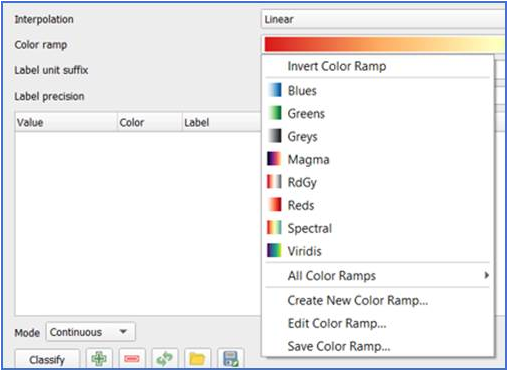Select the Spectral ramp swatch icon
Image resolution: width=508 pixels, height=373 pixels.
(274, 228)
